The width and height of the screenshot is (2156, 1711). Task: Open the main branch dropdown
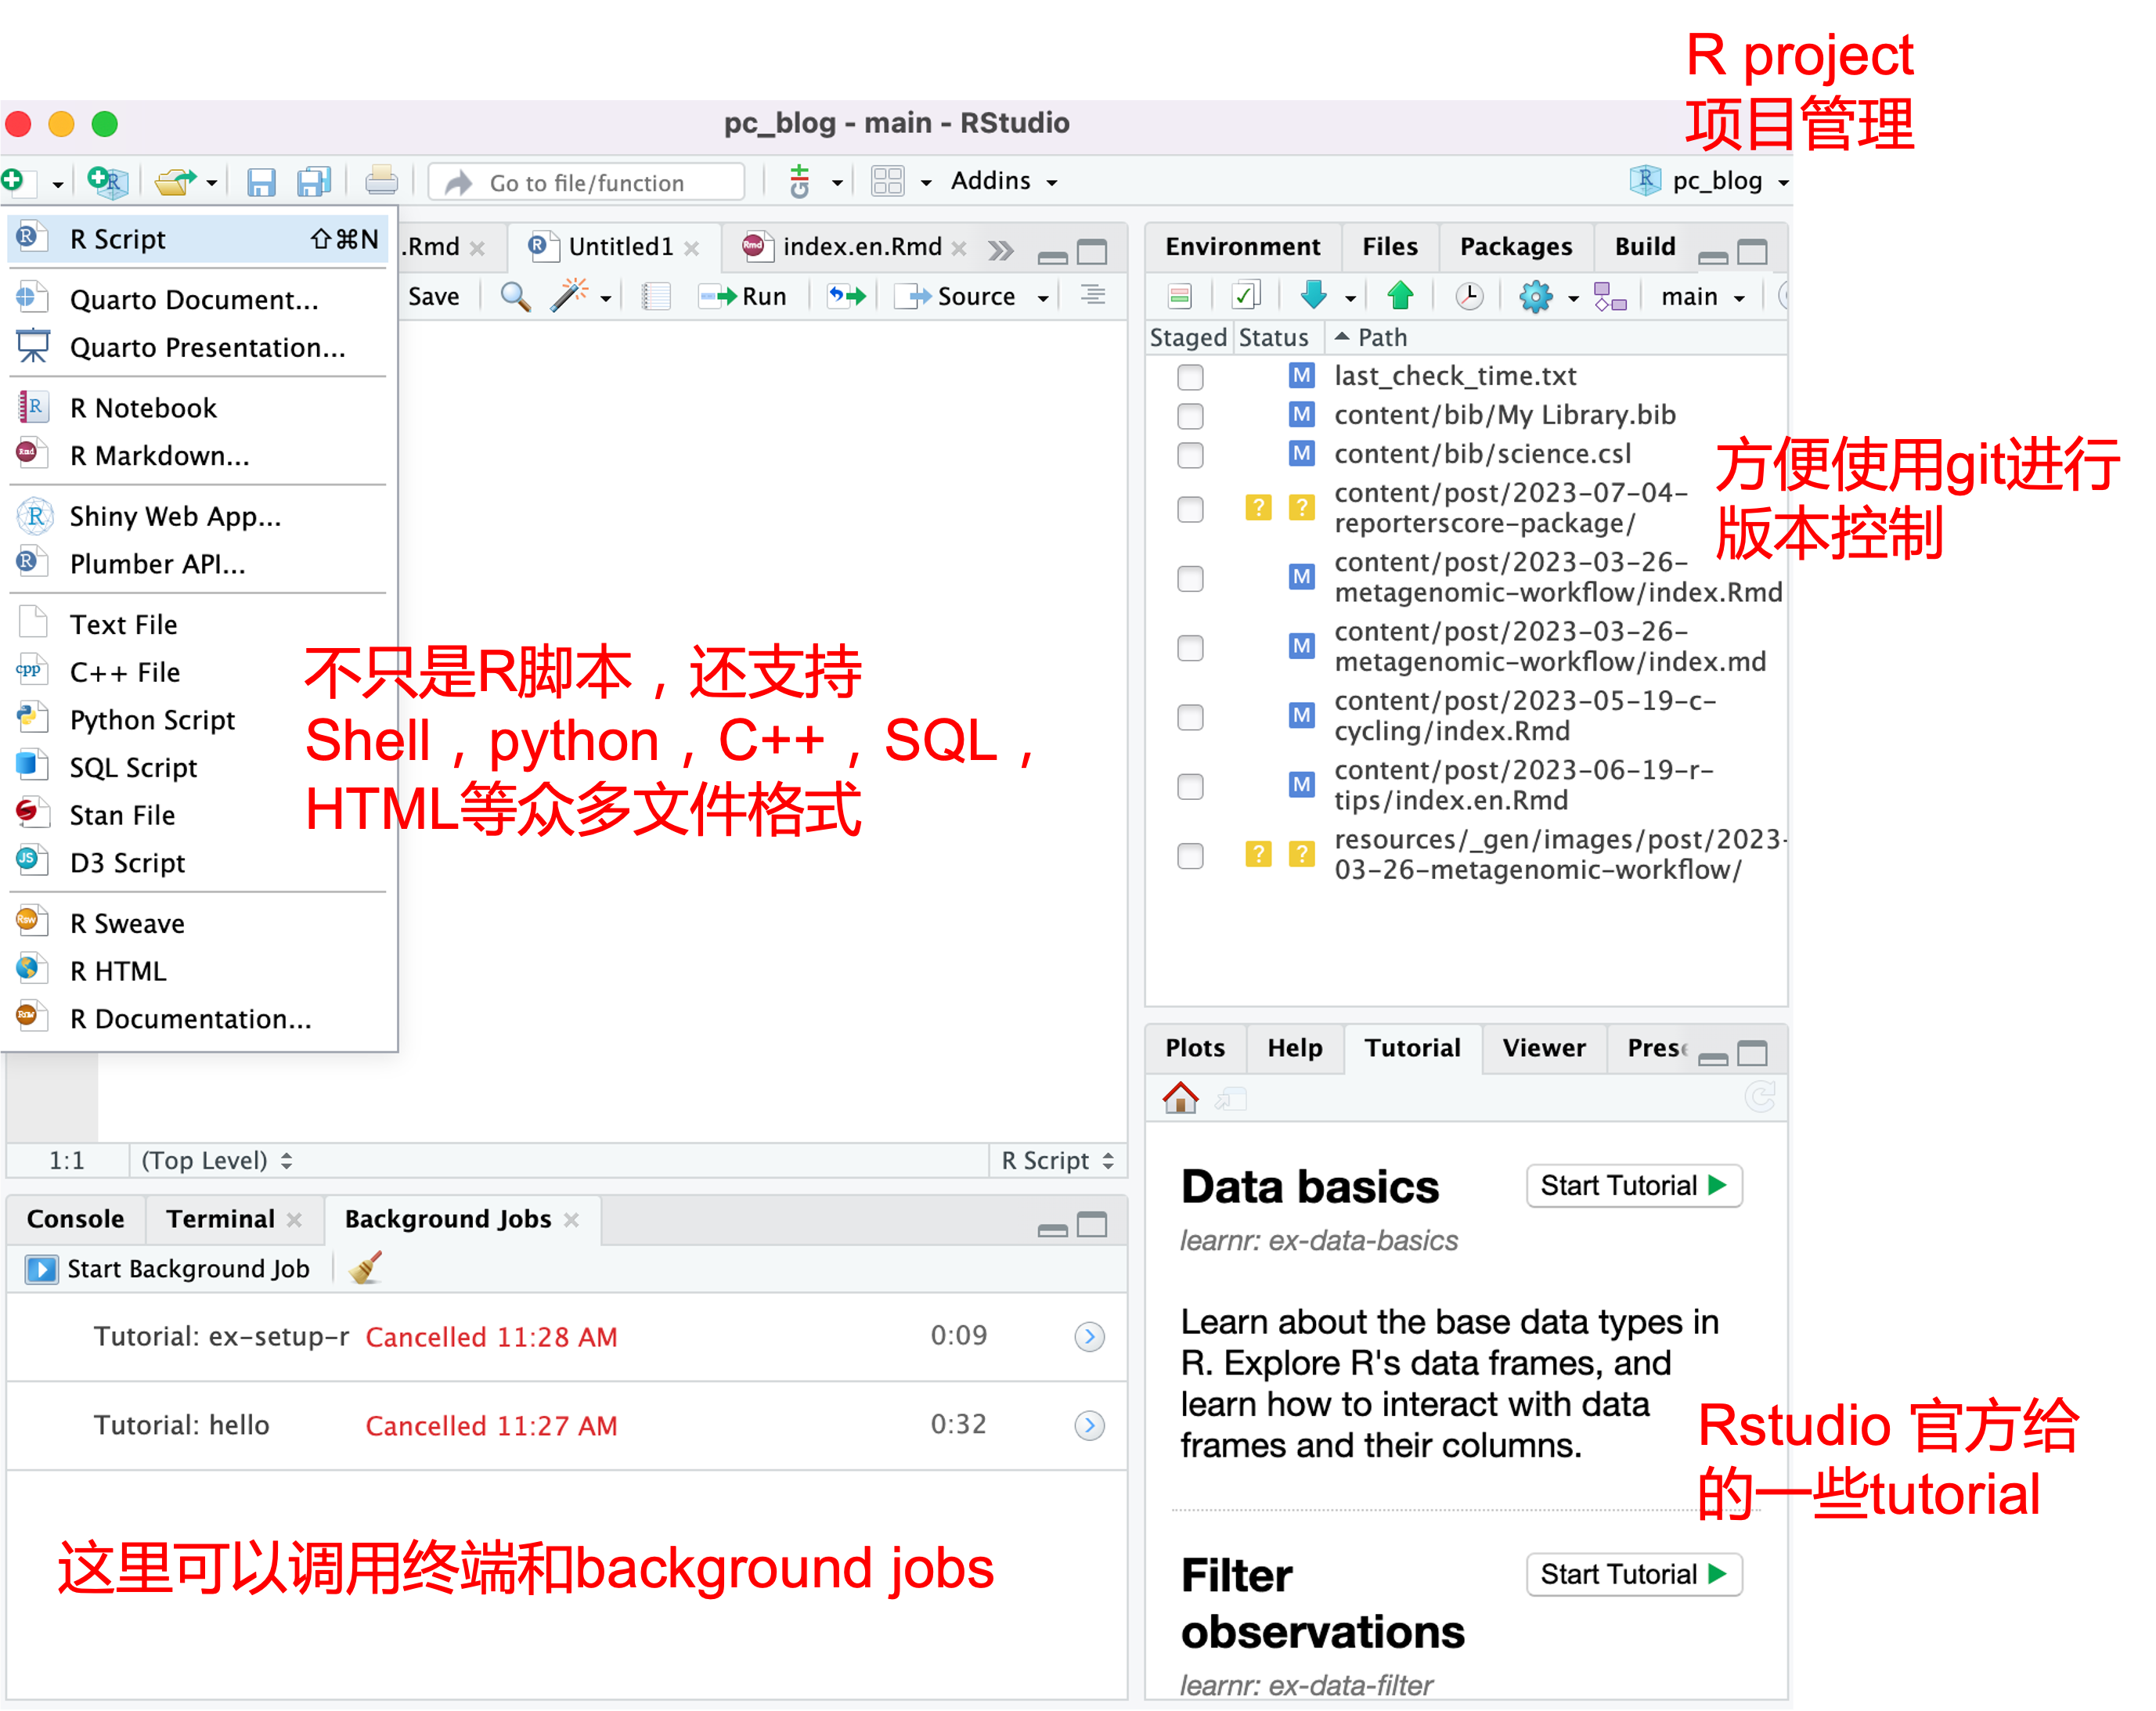pyautogui.click(x=1703, y=297)
